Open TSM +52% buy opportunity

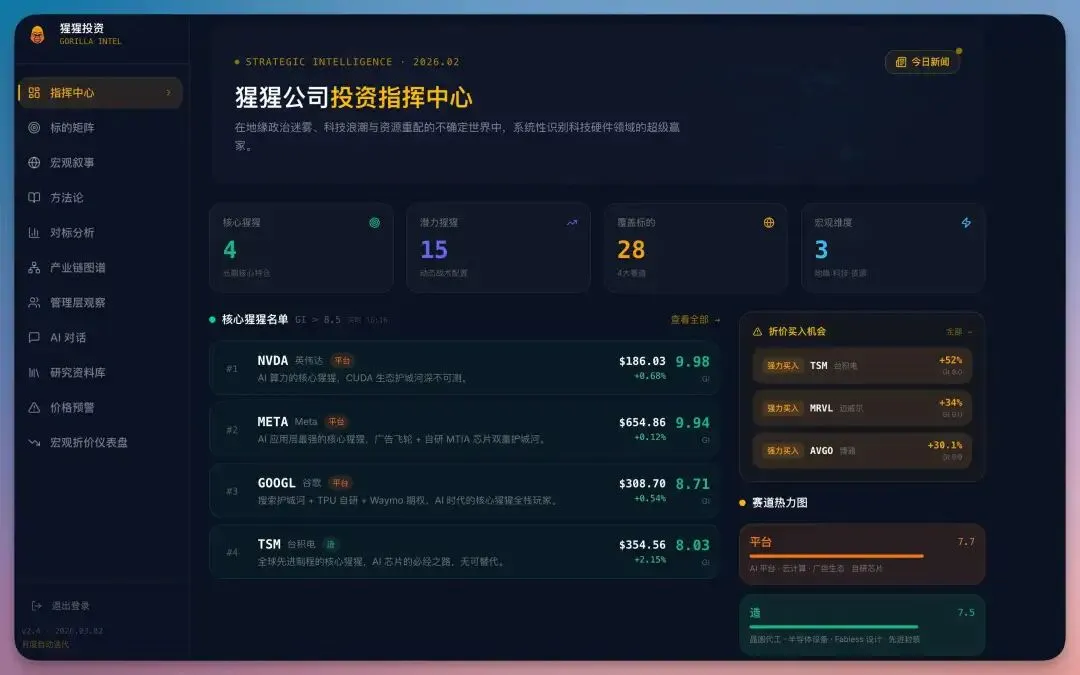pos(862,366)
